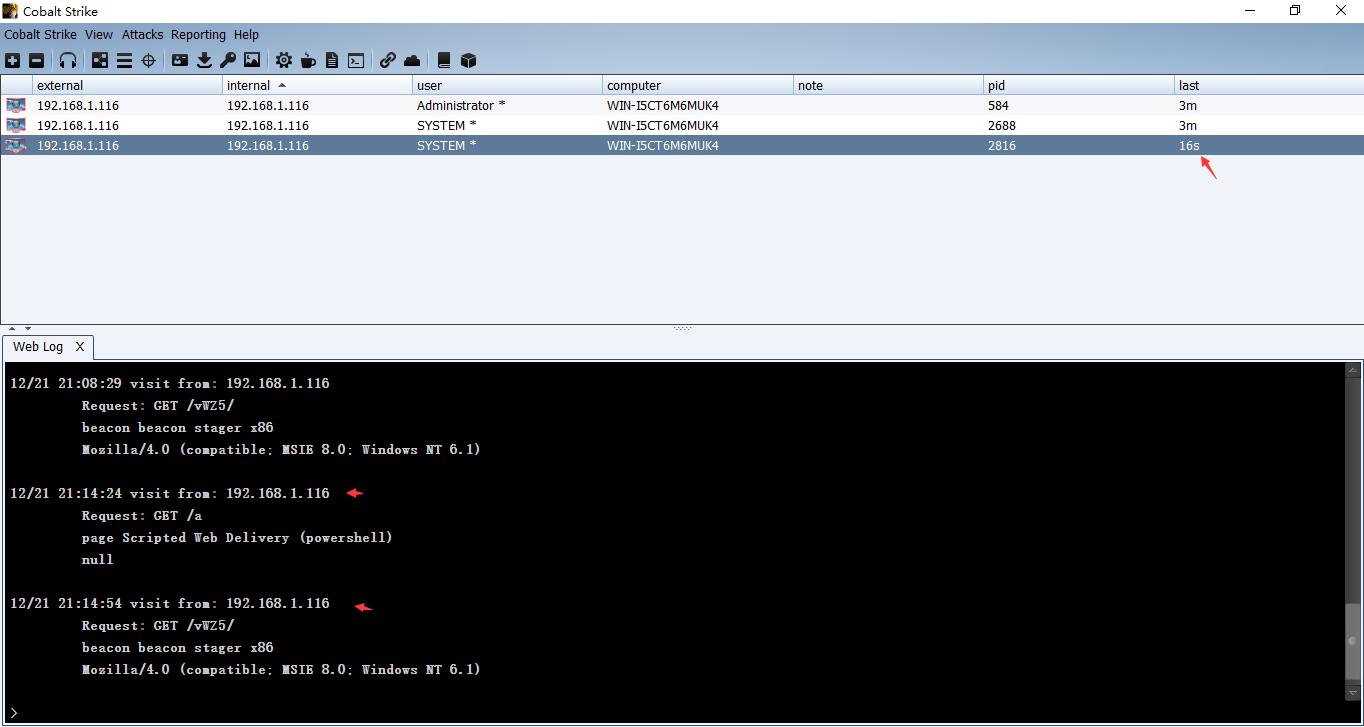Open the Help menu
1364x727 pixels.
point(246,34)
